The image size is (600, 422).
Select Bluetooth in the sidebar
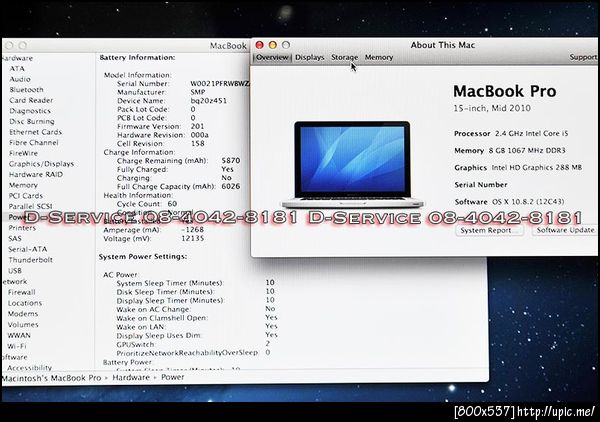(x=26, y=90)
